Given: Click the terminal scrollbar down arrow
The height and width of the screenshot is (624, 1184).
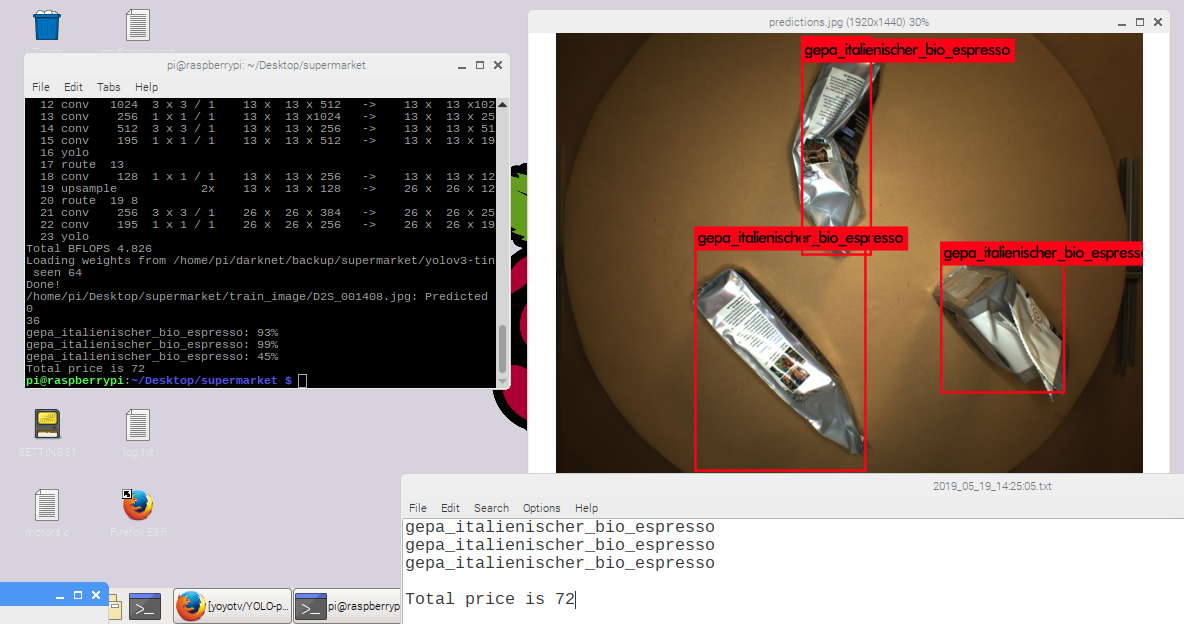Looking at the screenshot, I should pos(502,382).
